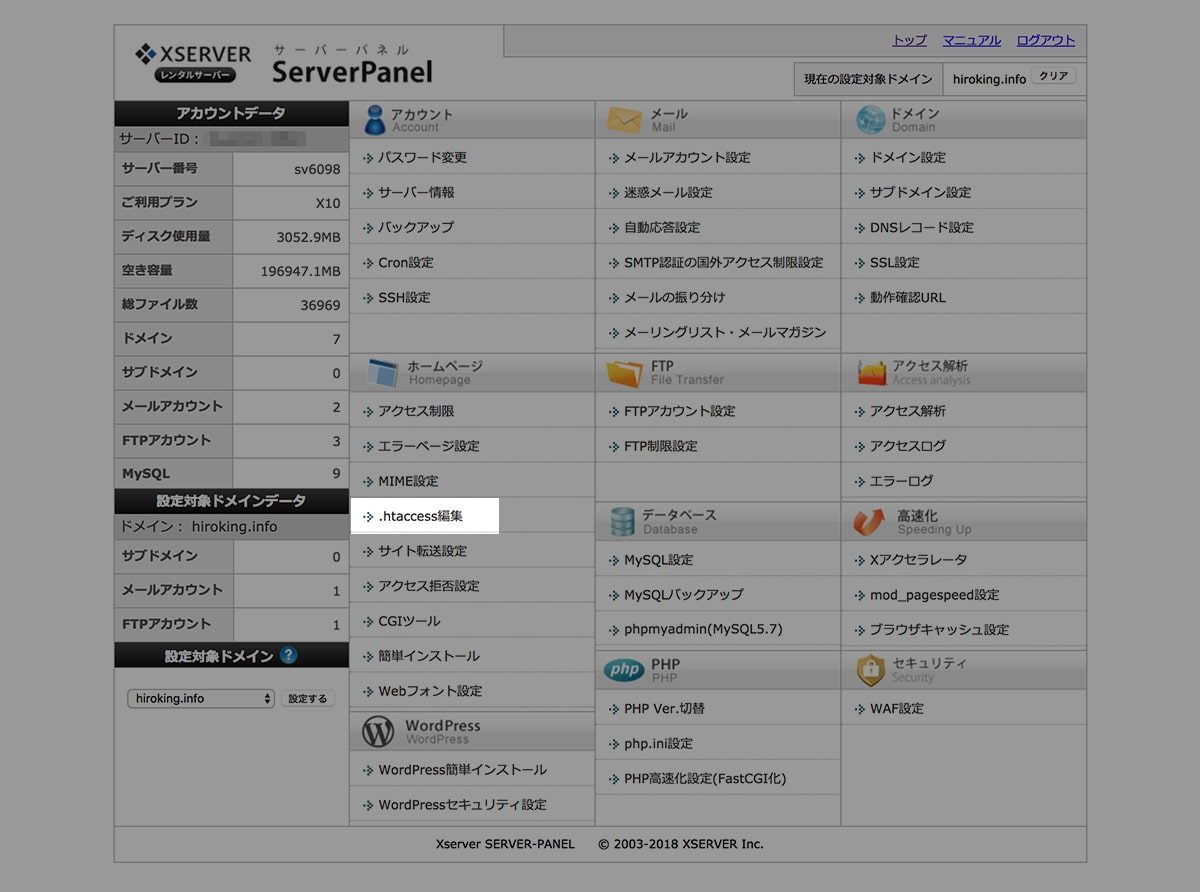Click the PHP logo icon
1200x892 pixels.
(624, 670)
